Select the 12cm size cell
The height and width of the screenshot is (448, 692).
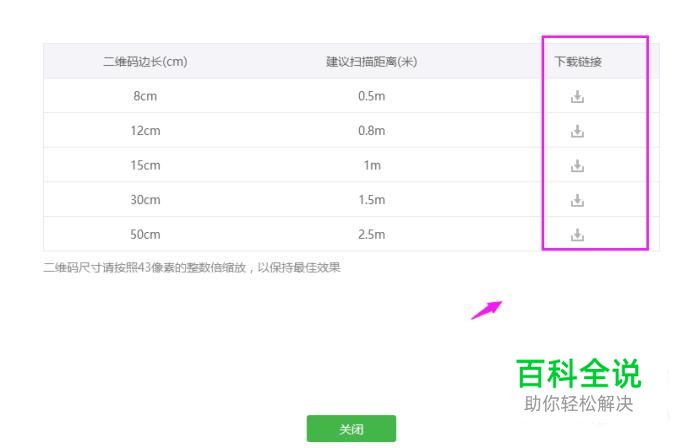(145, 131)
